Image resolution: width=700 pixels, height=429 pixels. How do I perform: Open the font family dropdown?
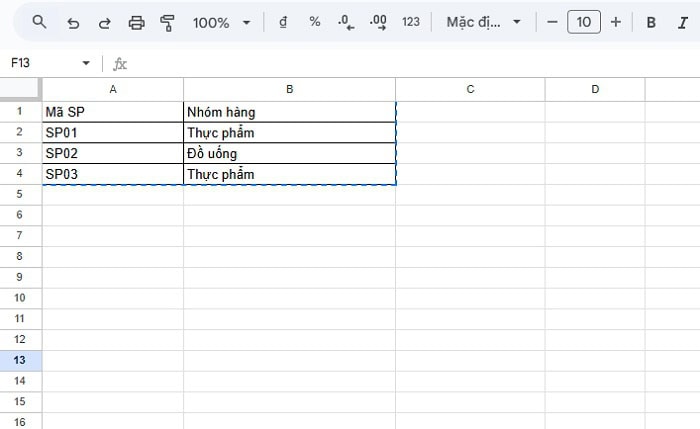(x=484, y=22)
